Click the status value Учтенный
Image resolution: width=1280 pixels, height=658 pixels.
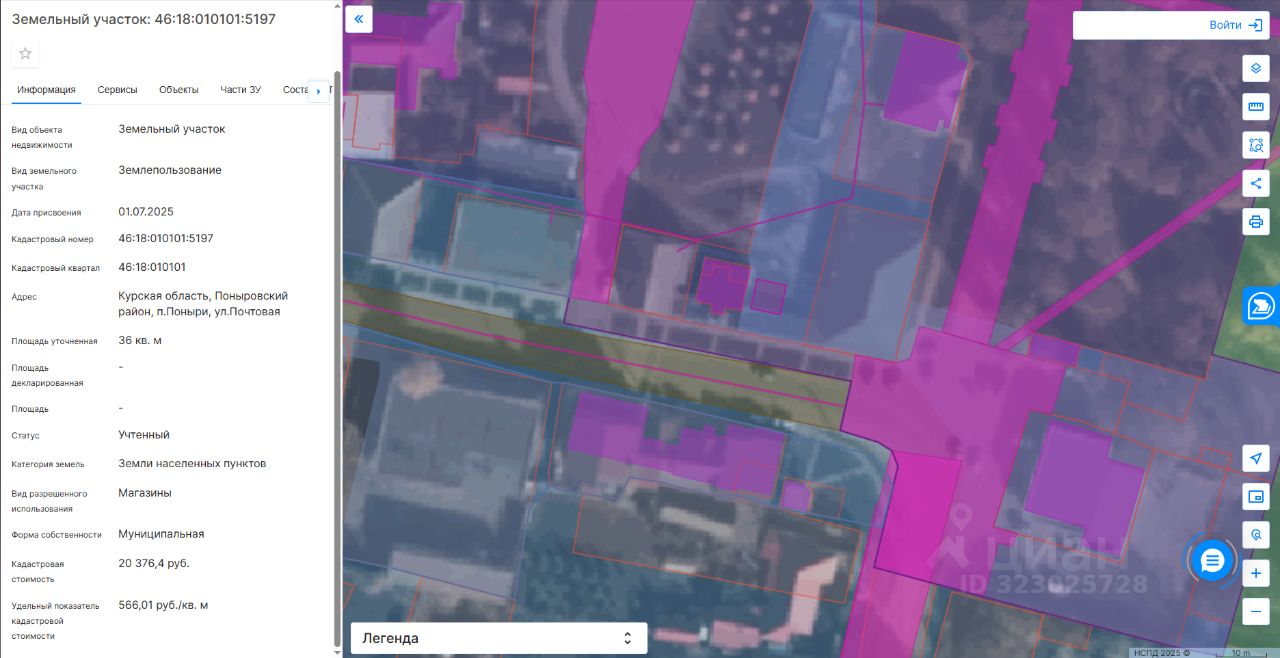(144, 435)
